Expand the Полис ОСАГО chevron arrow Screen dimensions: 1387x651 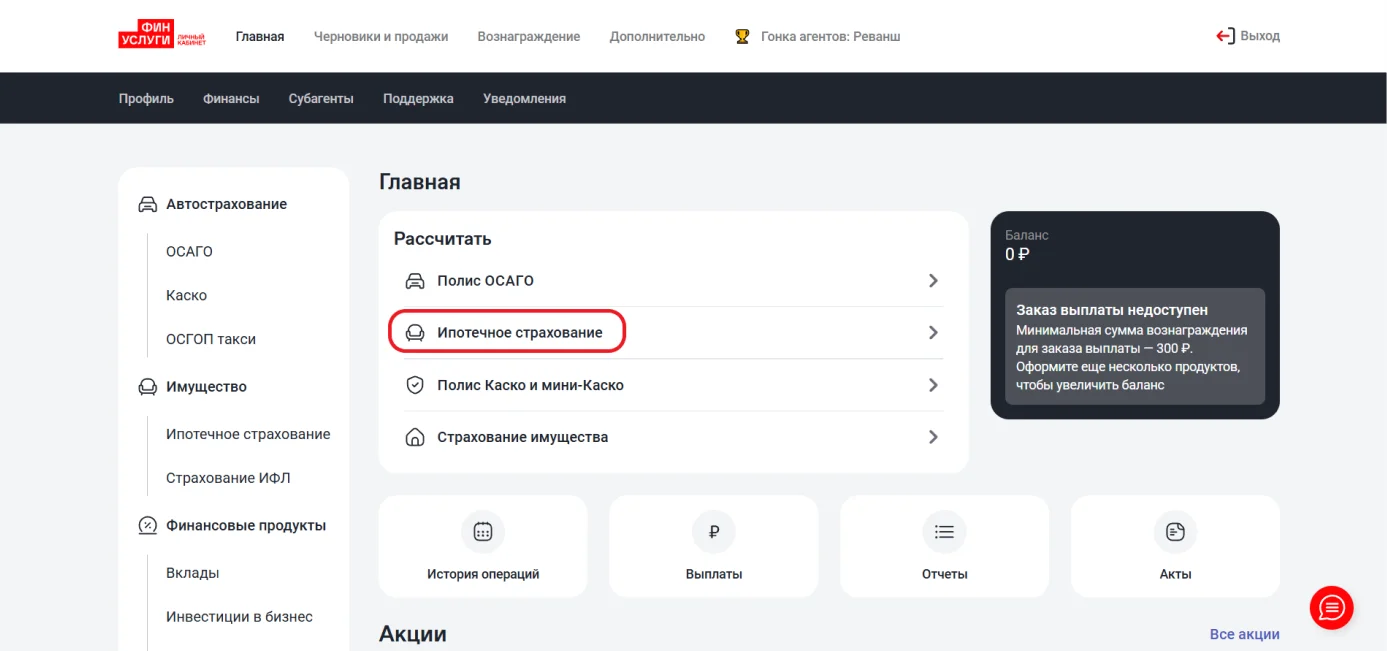[933, 281]
